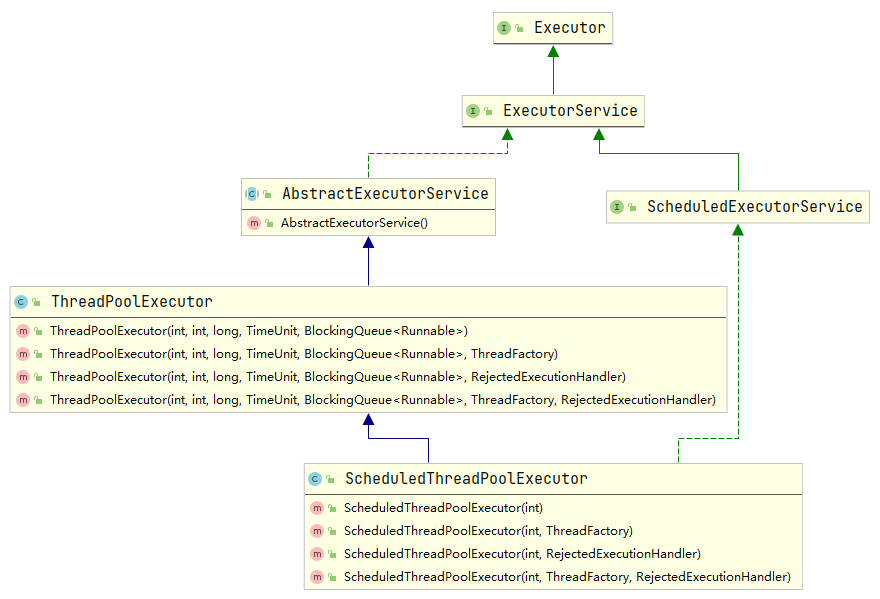Click the public lock icon beside Executor
This screenshot has width=880, height=599.
pos(519,29)
